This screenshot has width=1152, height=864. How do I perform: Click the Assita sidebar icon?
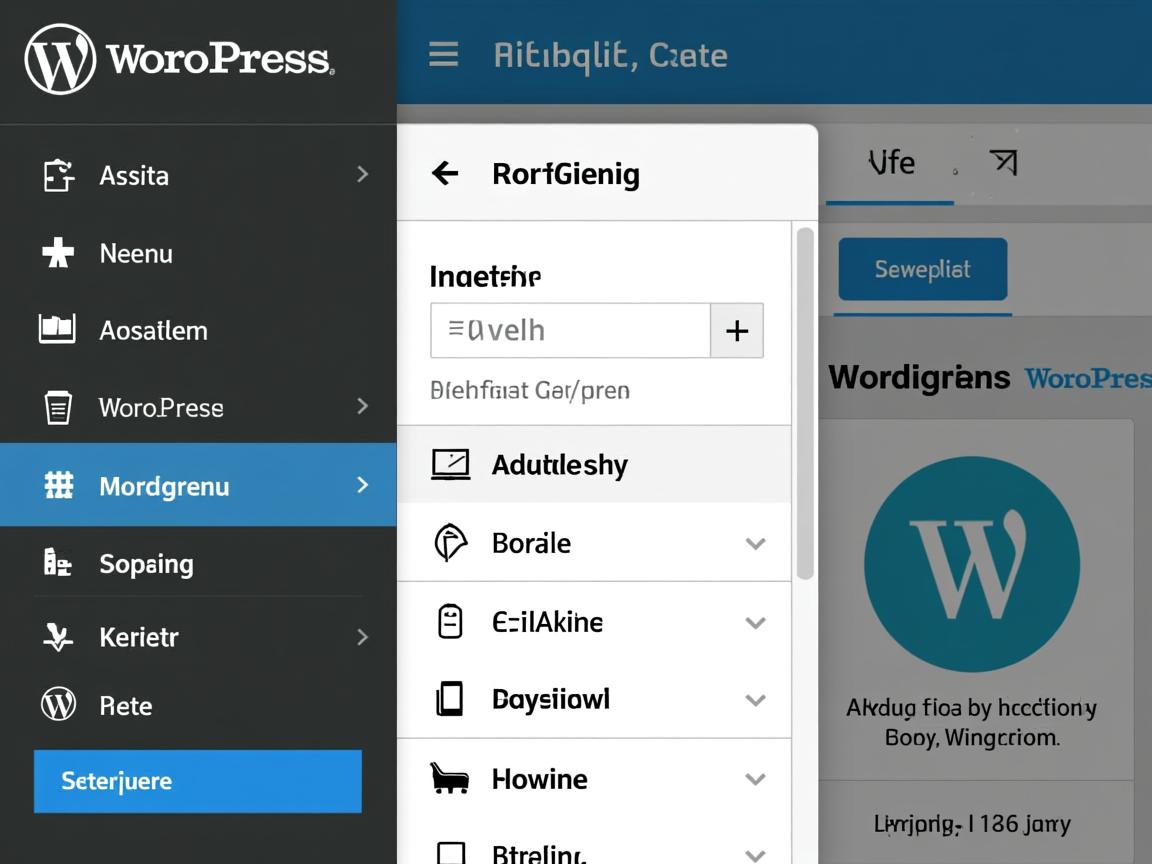point(59,176)
